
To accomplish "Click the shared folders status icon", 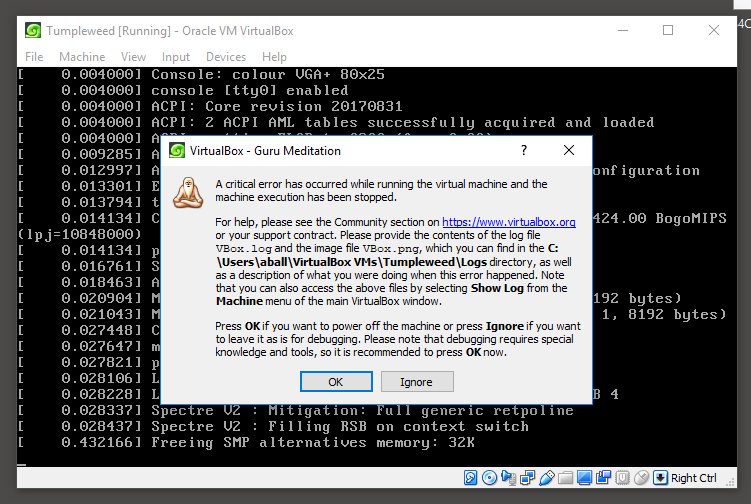I will pyautogui.click(x=565, y=478).
